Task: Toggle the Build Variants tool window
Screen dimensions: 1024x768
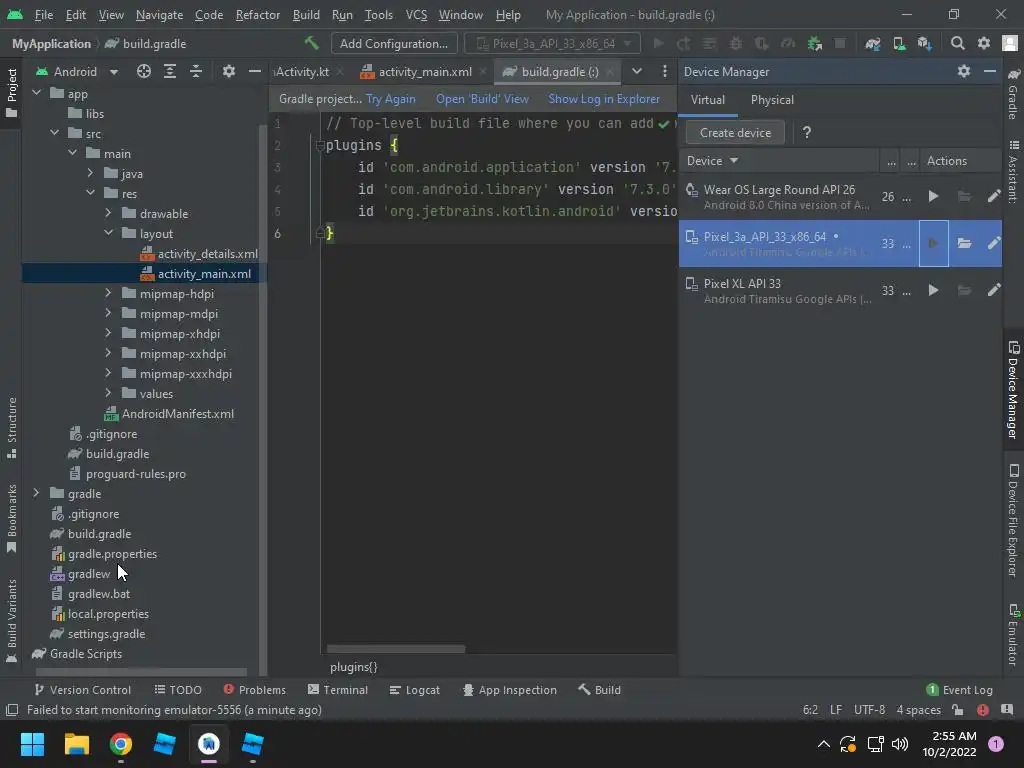Action: [11, 620]
